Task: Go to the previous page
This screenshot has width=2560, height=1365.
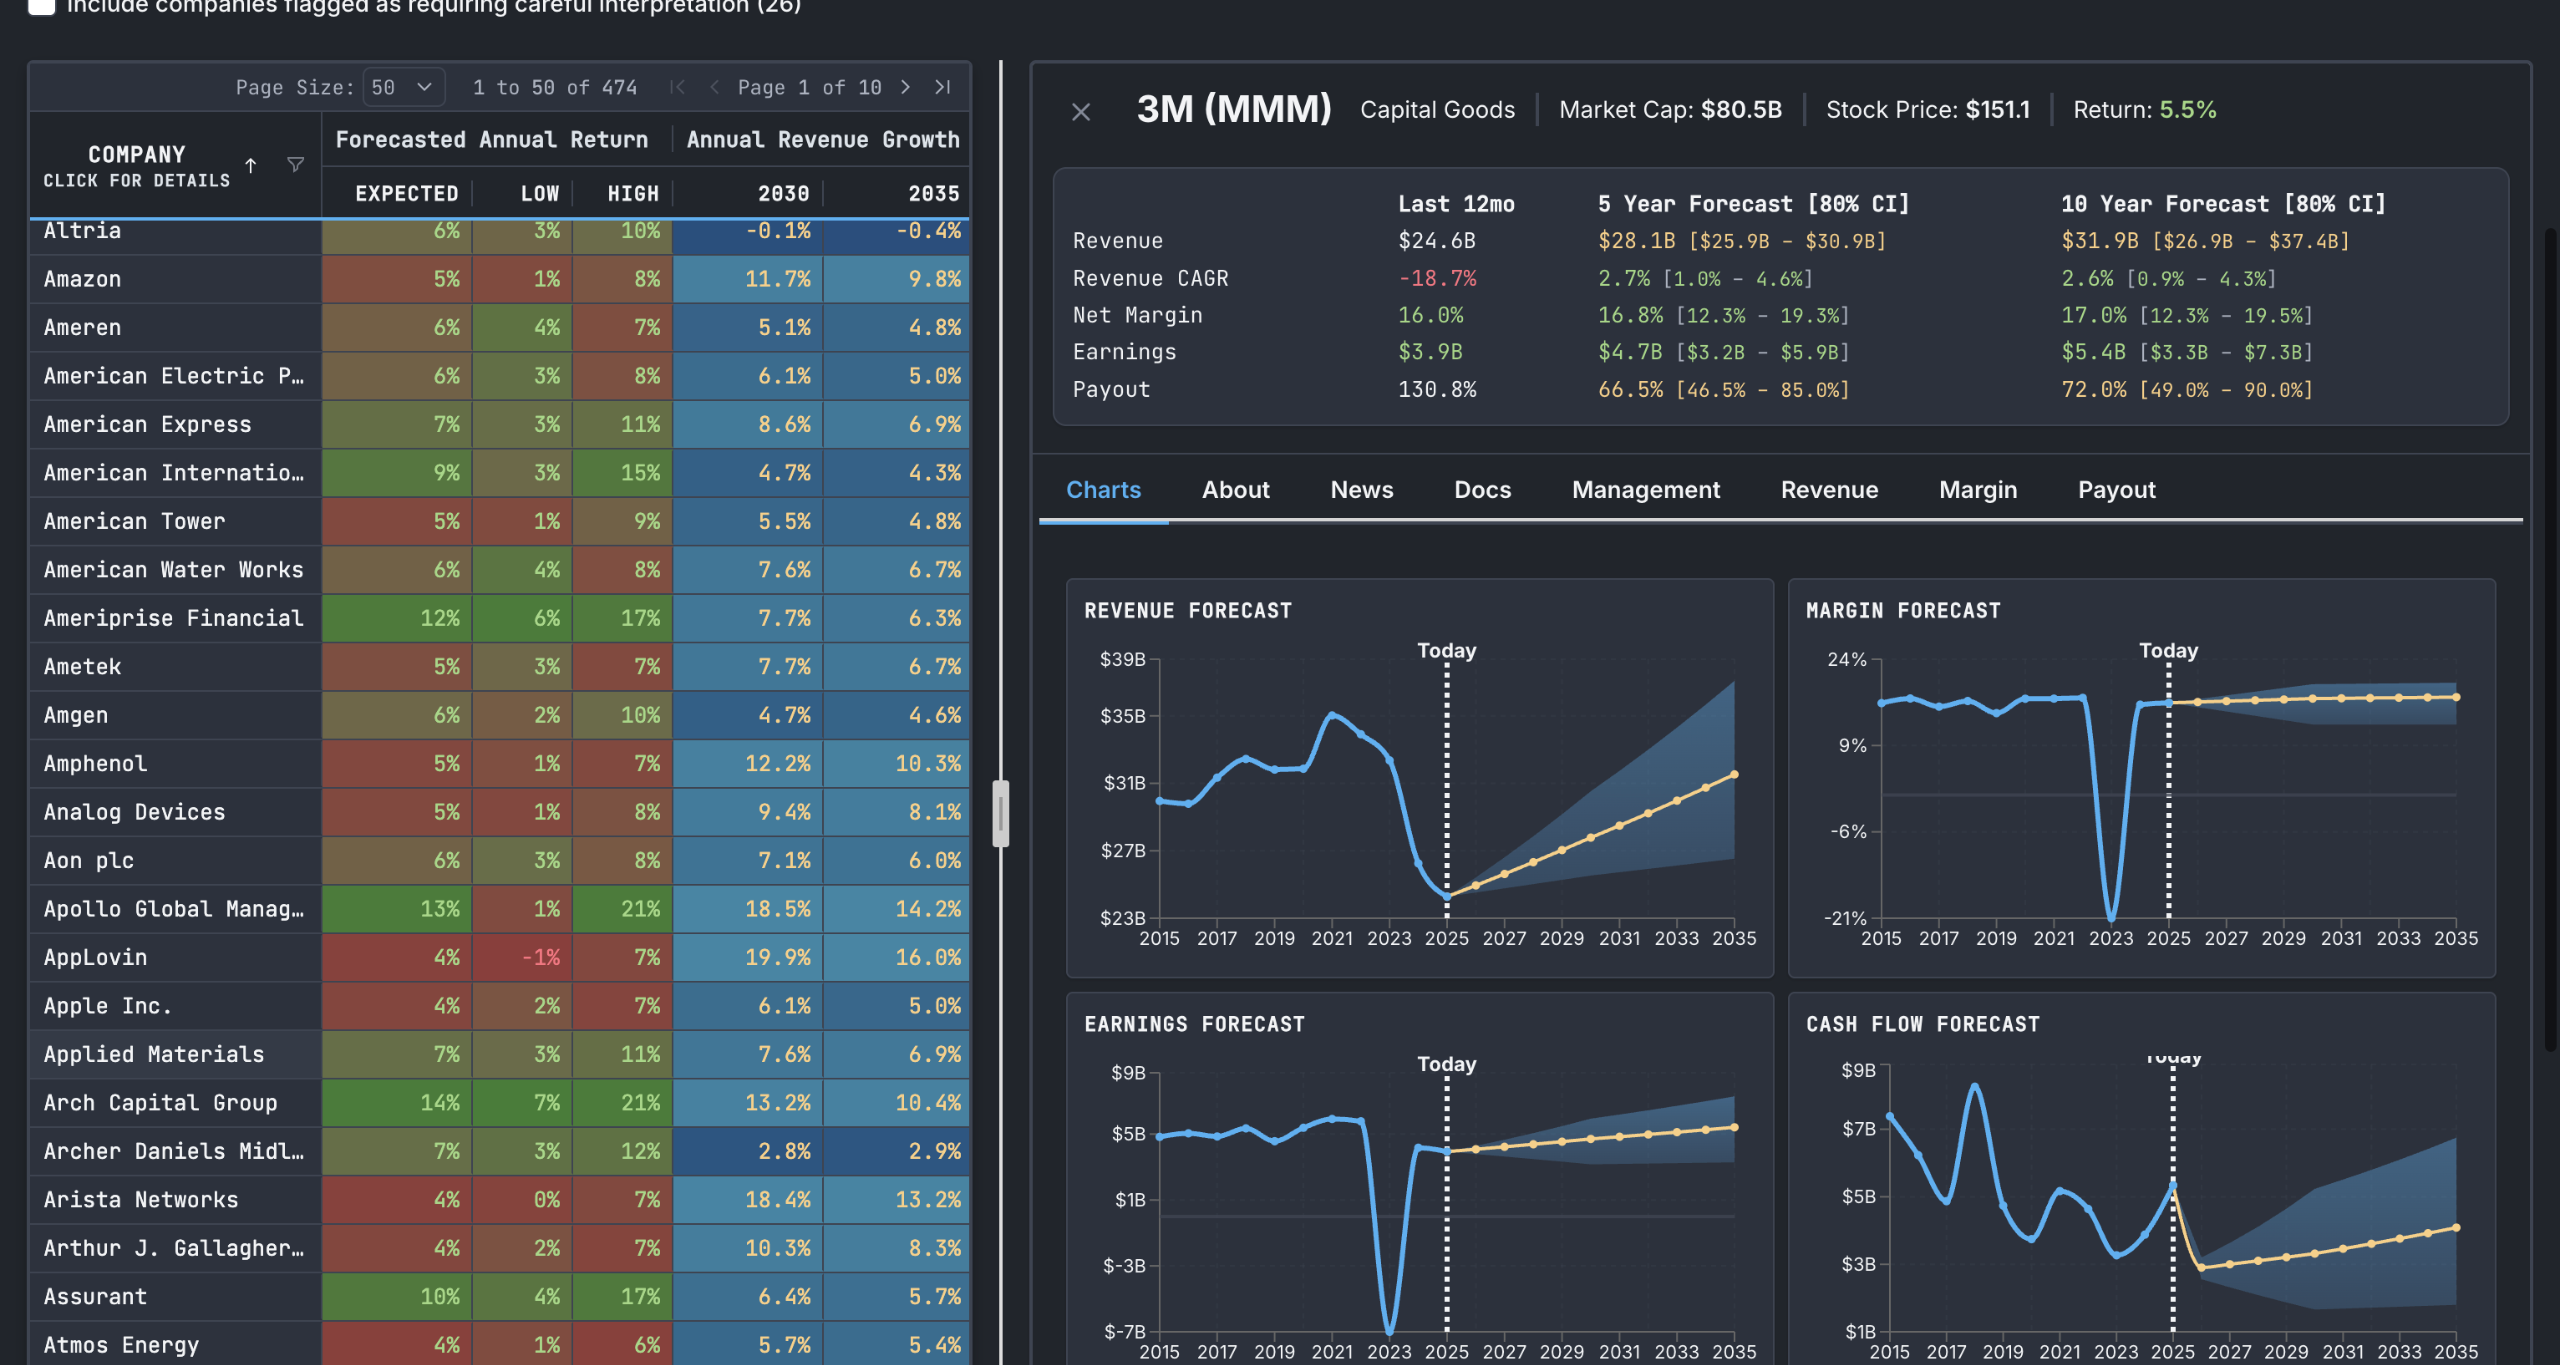Action: (x=714, y=88)
